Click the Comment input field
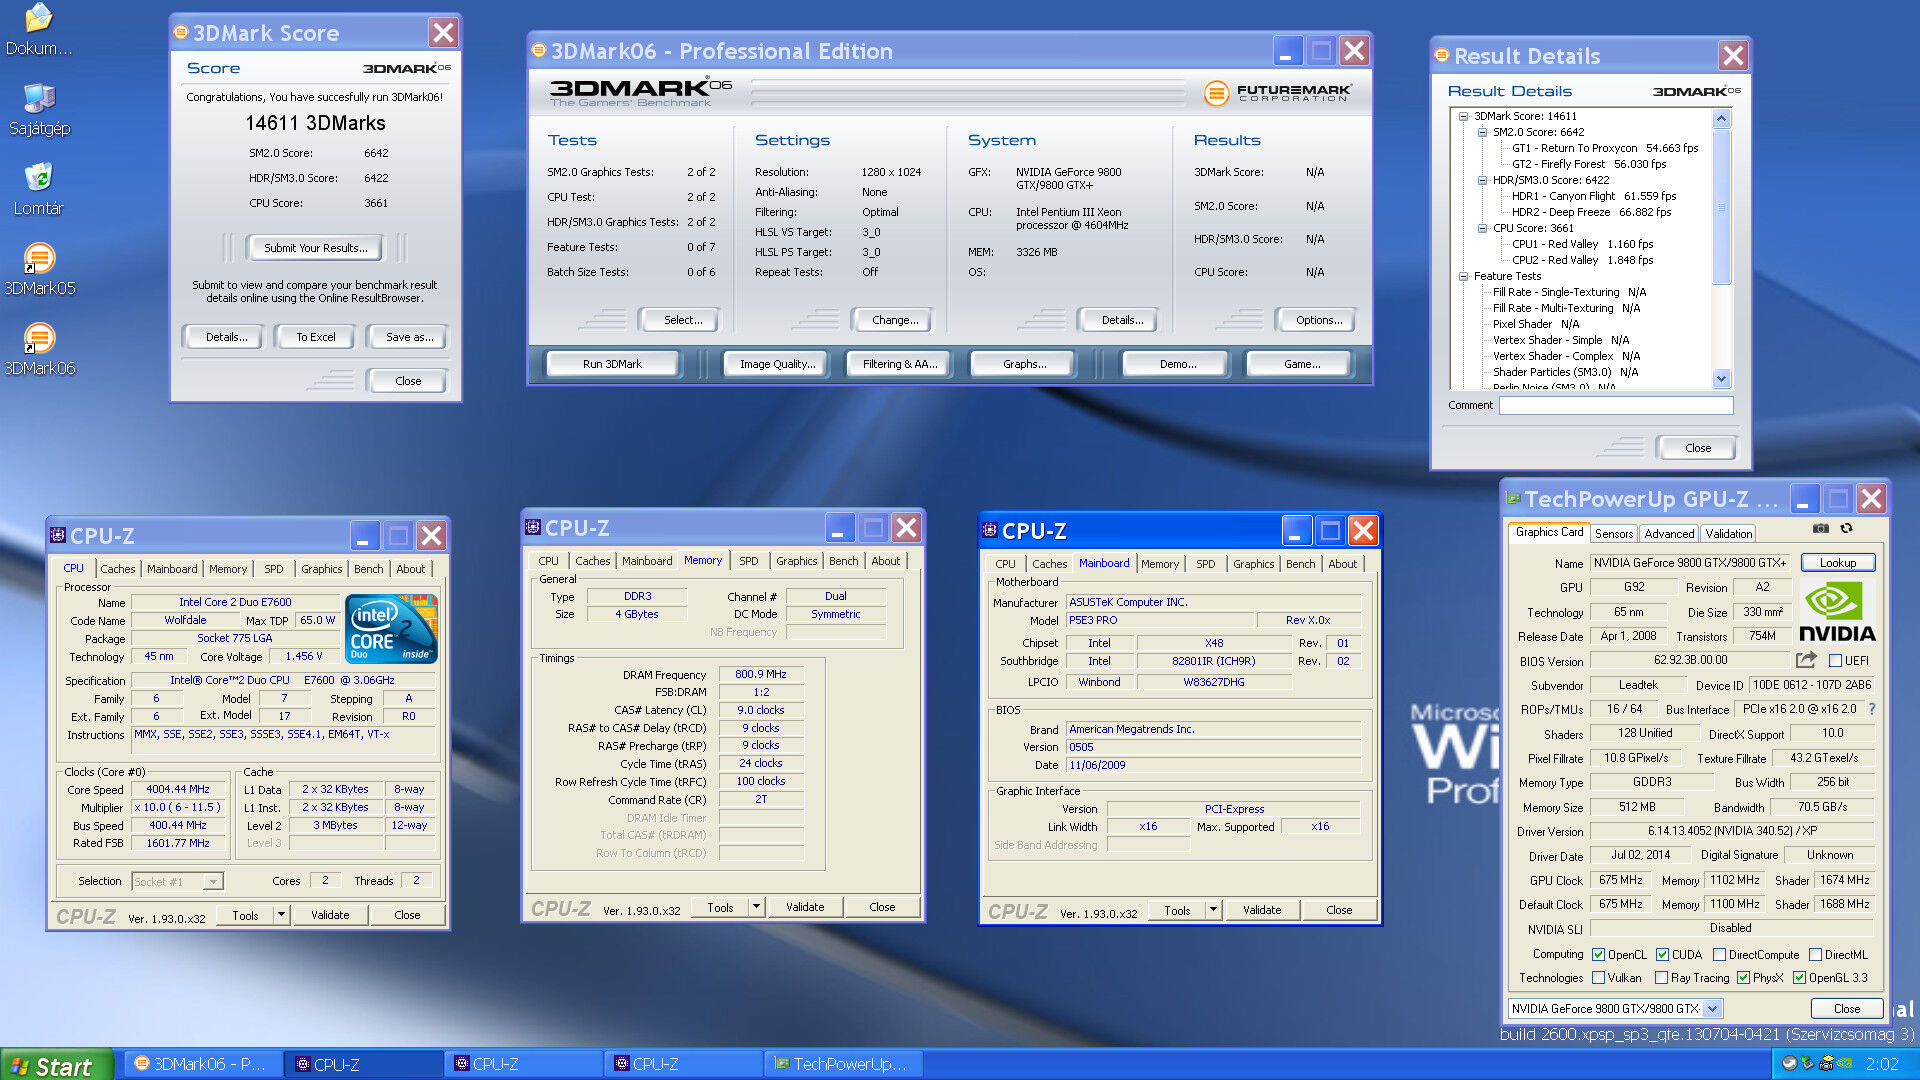1920x1080 pixels. pyautogui.click(x=1615, y=405)
